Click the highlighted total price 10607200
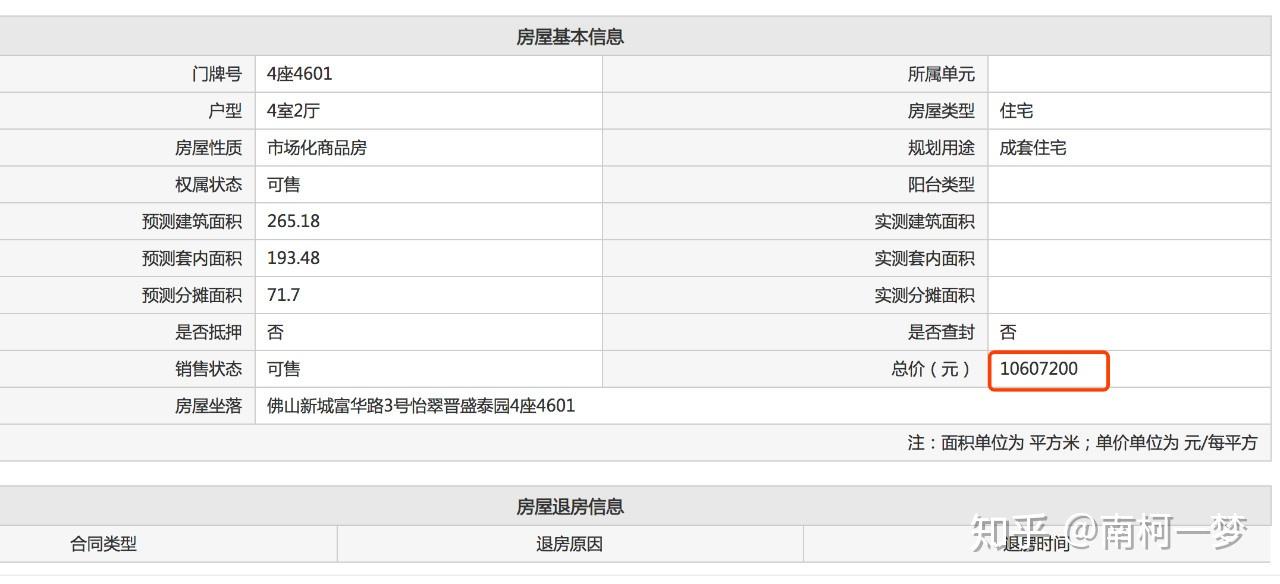1280x584 pixels. [x=1039, y=369]
